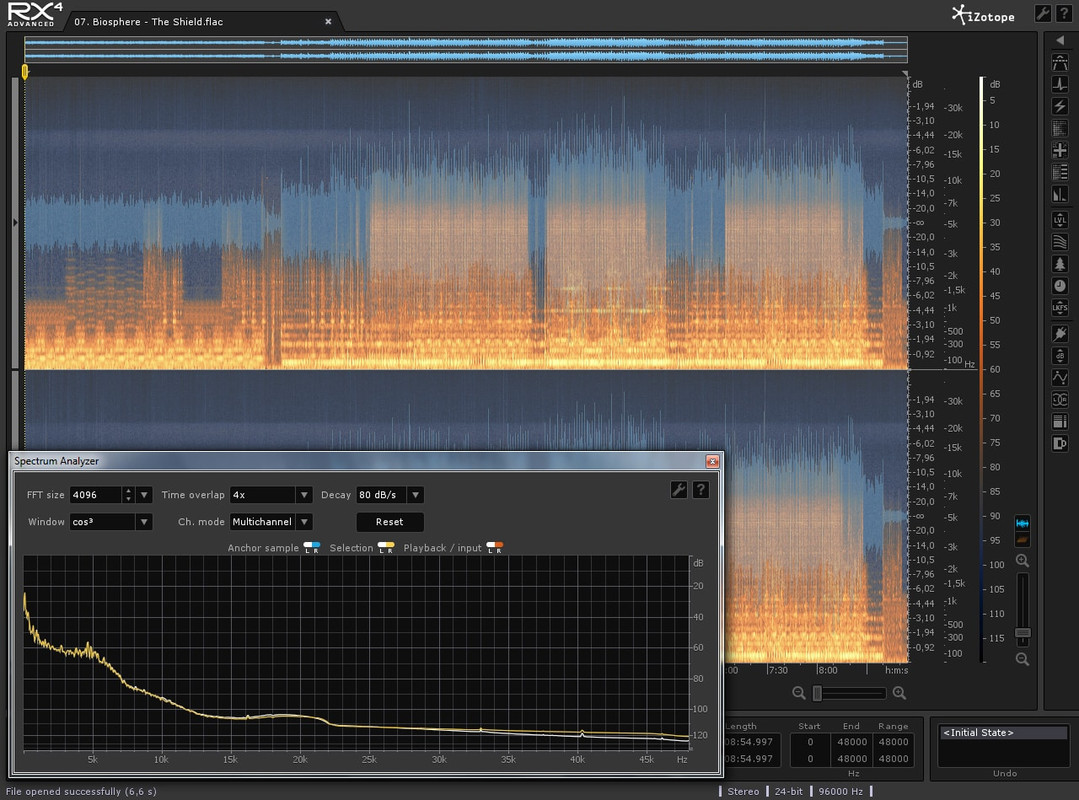Open the Gain dB module icon
This screenshot has height=800, width=1079.
pos(1060,356)
